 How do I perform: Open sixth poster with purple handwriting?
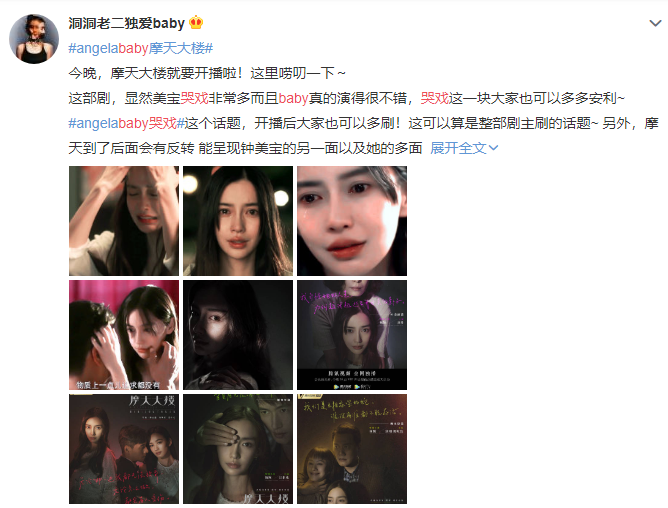tap(352, 335)
